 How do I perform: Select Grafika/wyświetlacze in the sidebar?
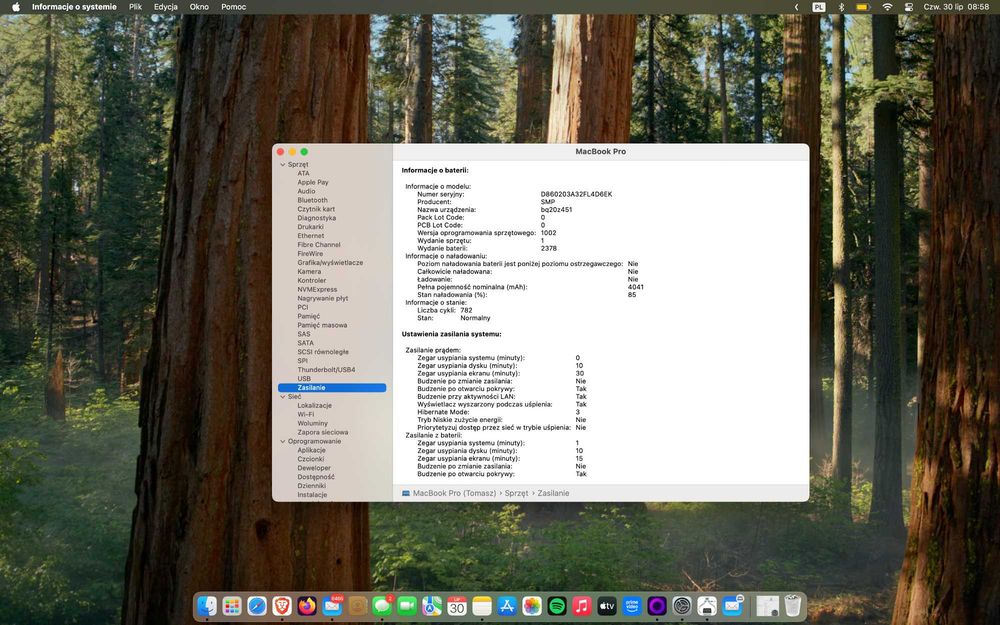coord(330,263)
